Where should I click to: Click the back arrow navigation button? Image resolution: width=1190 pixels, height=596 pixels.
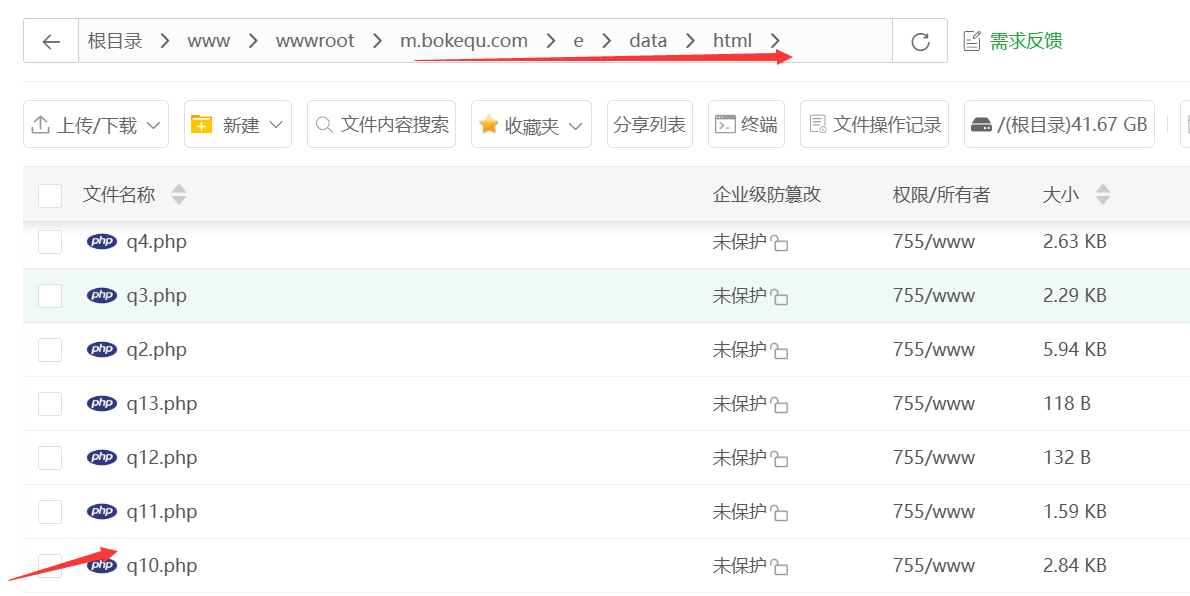(51, 42)
